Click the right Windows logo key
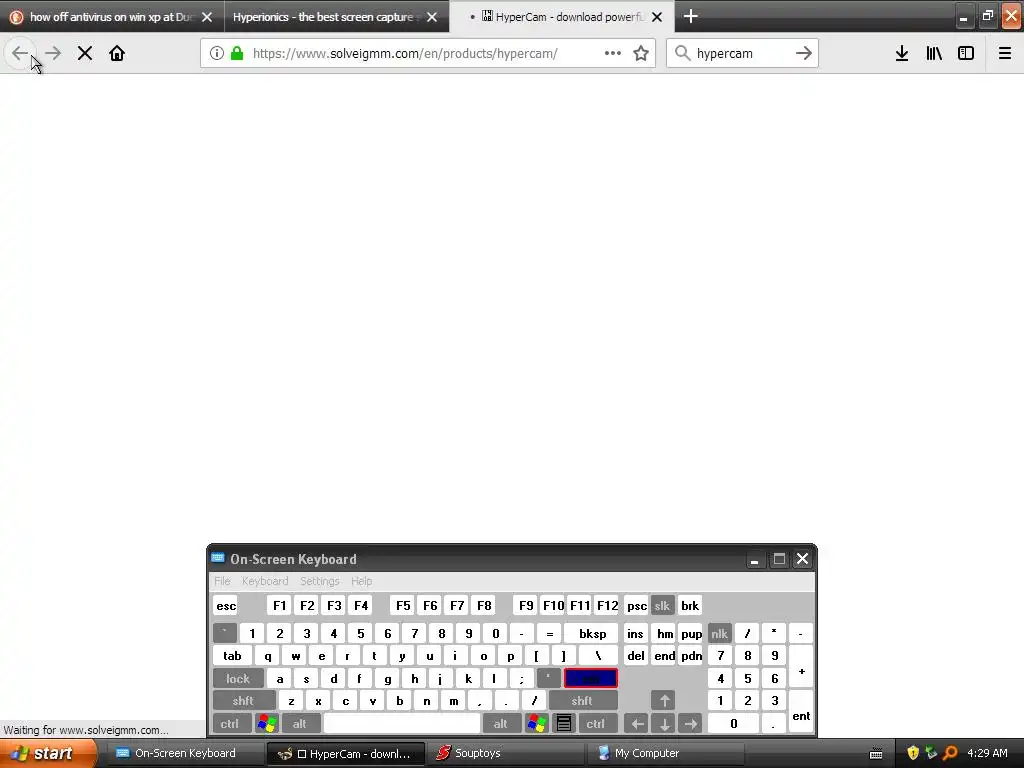The height and width of the screenshot is (768, 1024). point(537,724)
